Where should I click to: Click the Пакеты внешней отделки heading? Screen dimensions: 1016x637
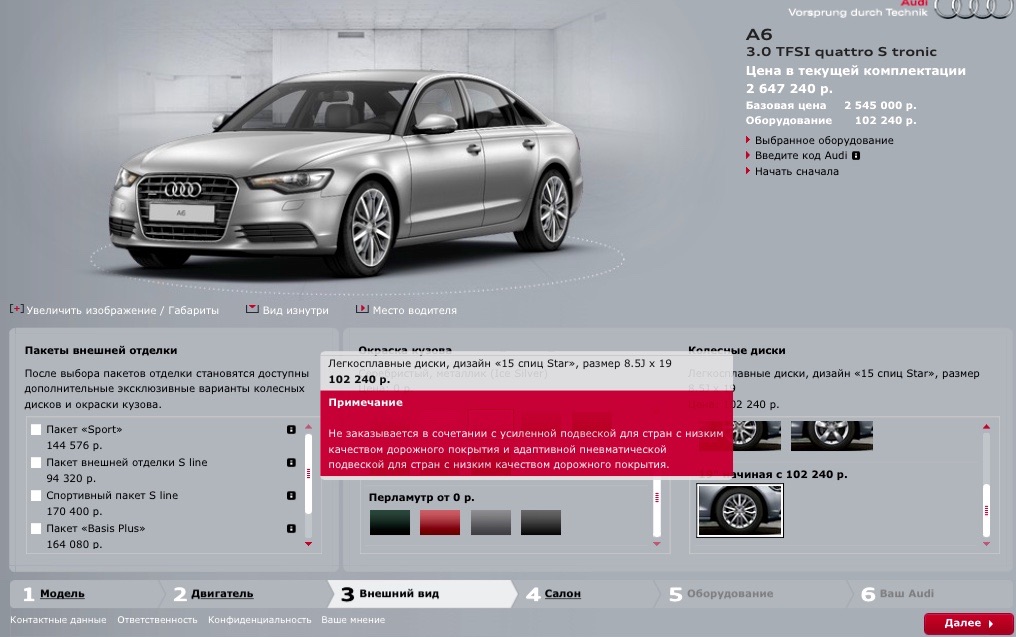(x=101, y=351)
